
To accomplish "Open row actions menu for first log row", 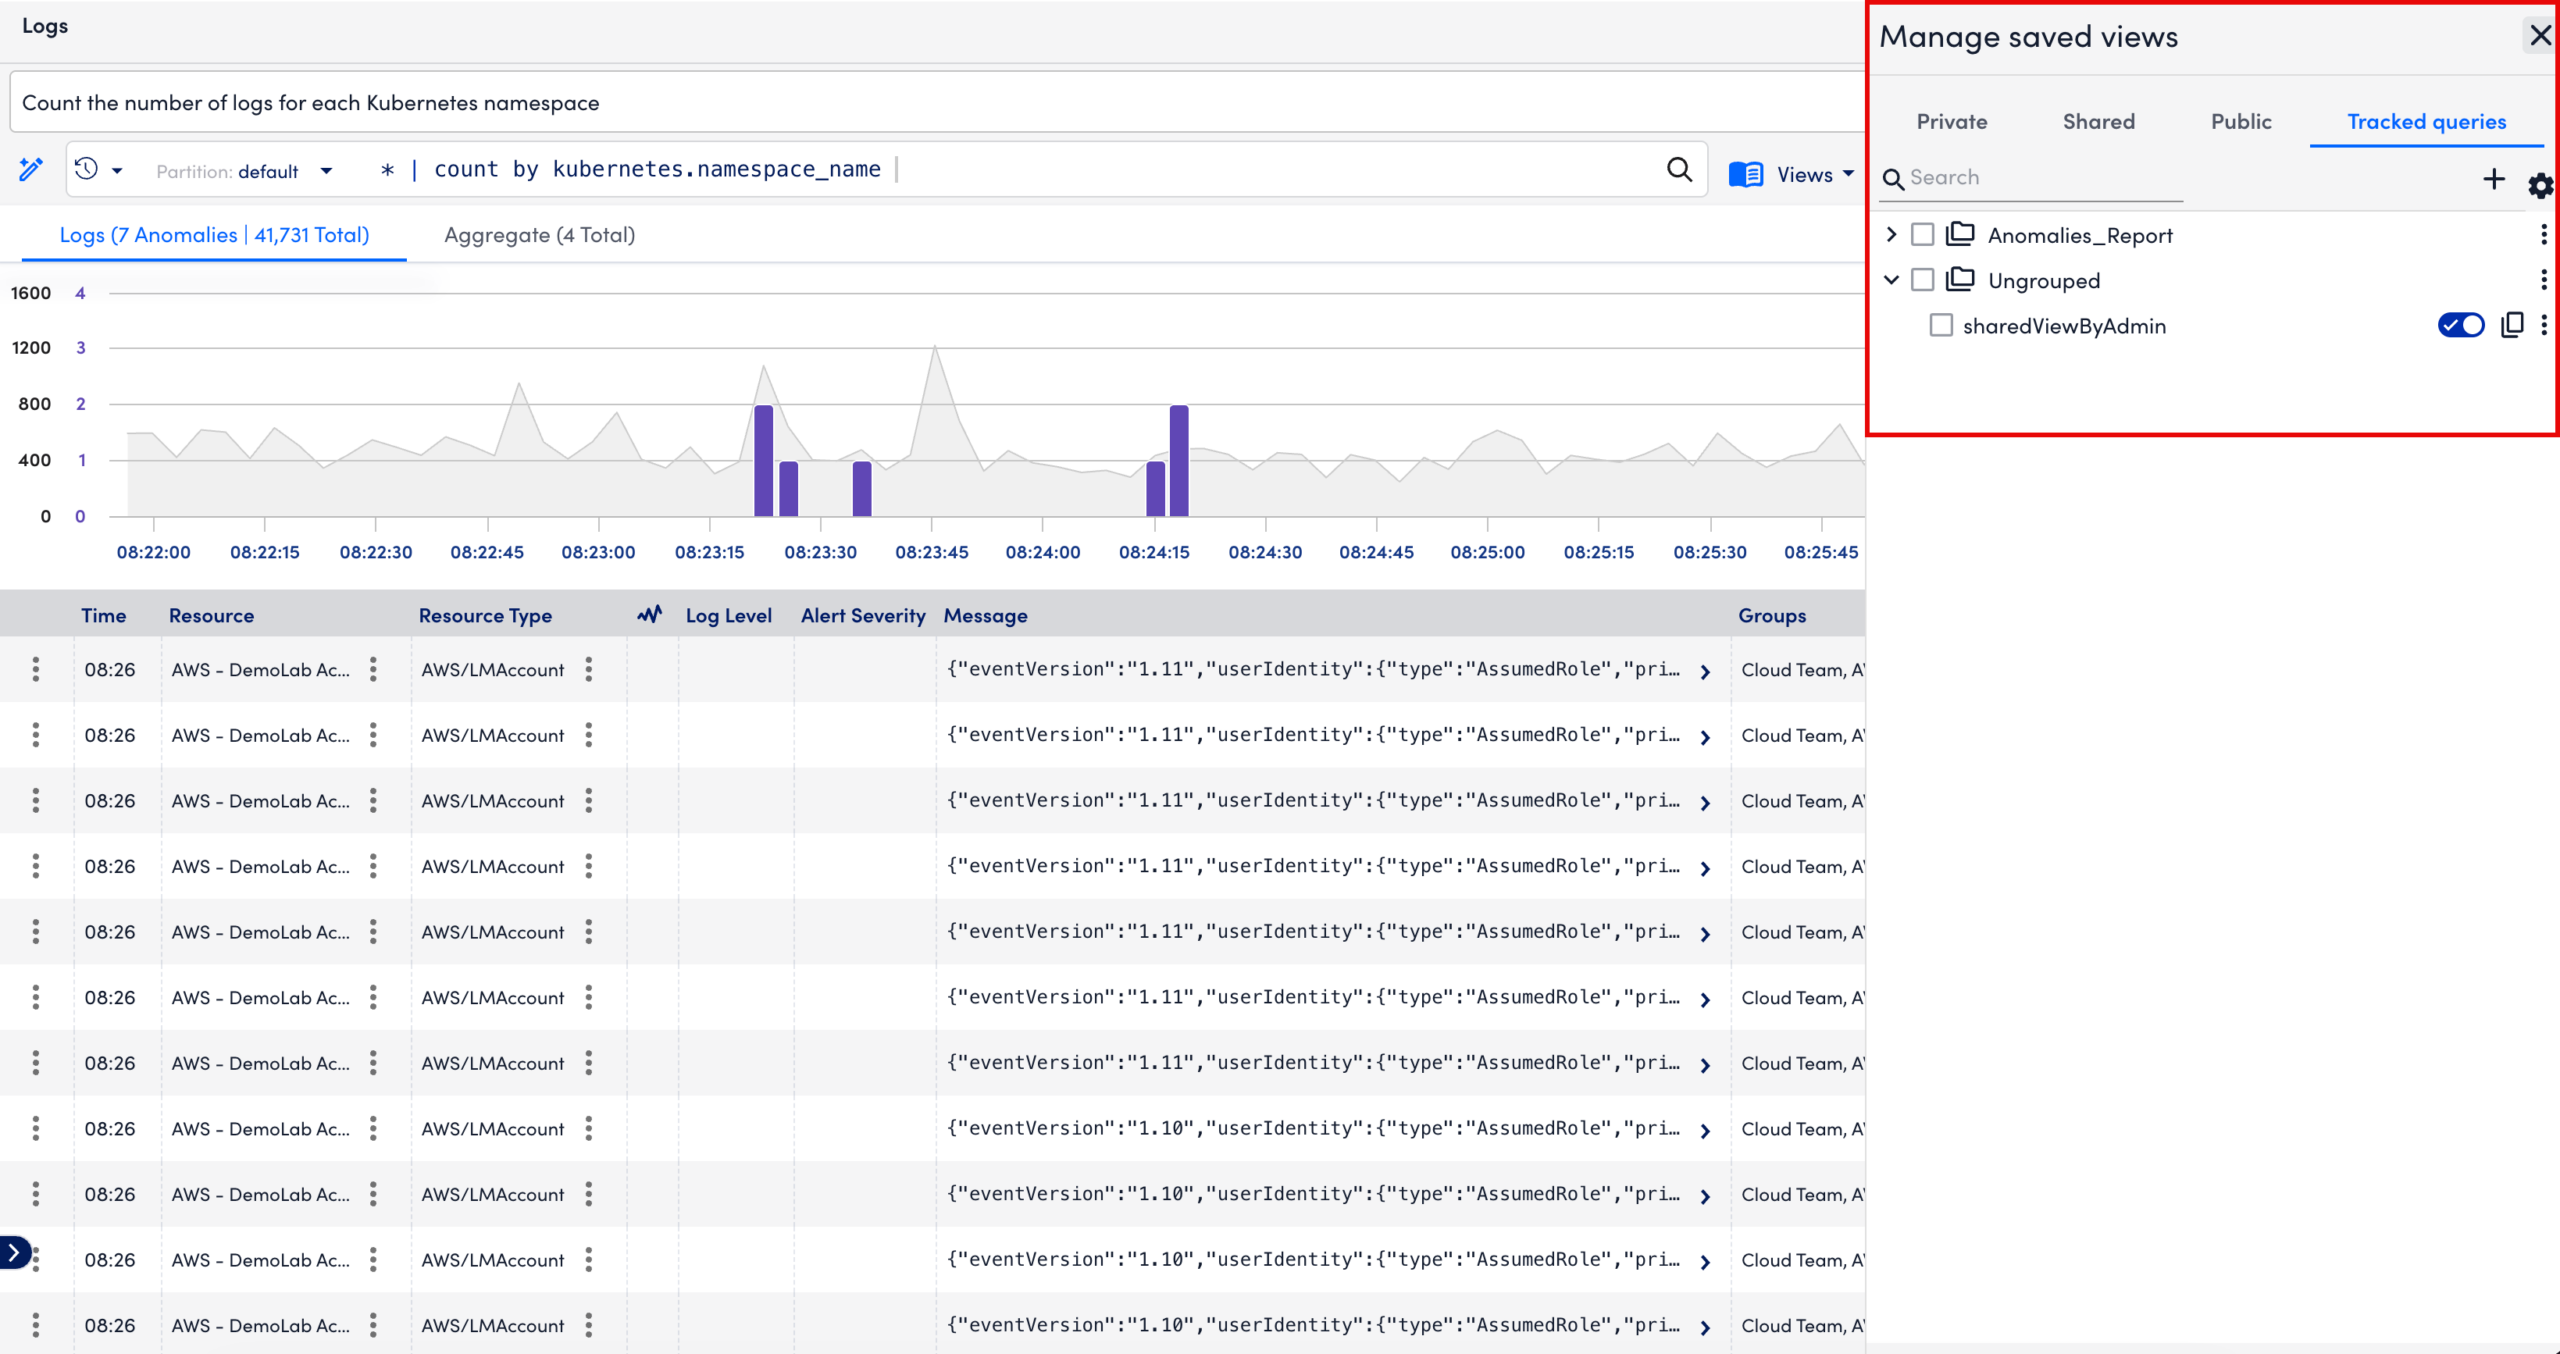I will coord(36,669).
